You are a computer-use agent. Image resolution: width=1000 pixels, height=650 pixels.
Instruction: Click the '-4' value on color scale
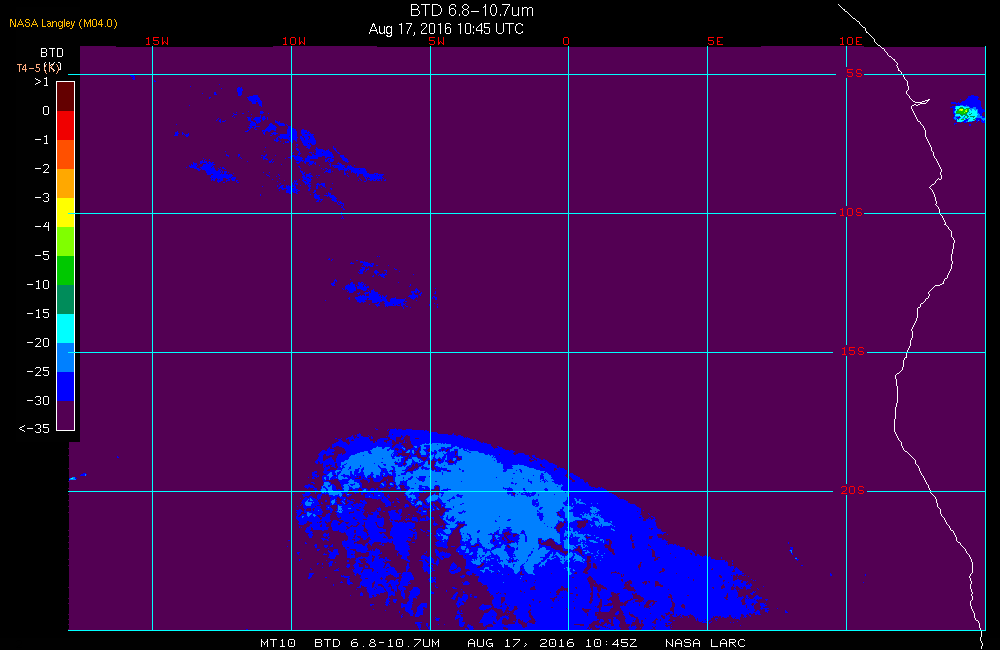41,226
